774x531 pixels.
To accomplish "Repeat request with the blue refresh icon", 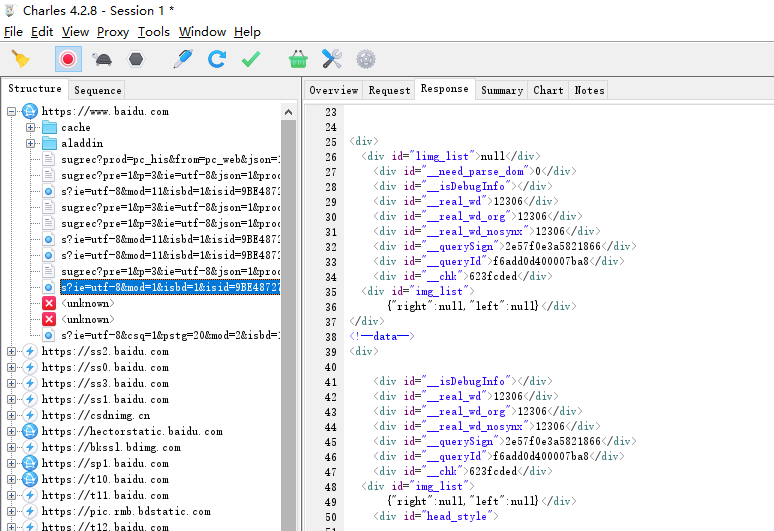I will click(x=217, y=59).
